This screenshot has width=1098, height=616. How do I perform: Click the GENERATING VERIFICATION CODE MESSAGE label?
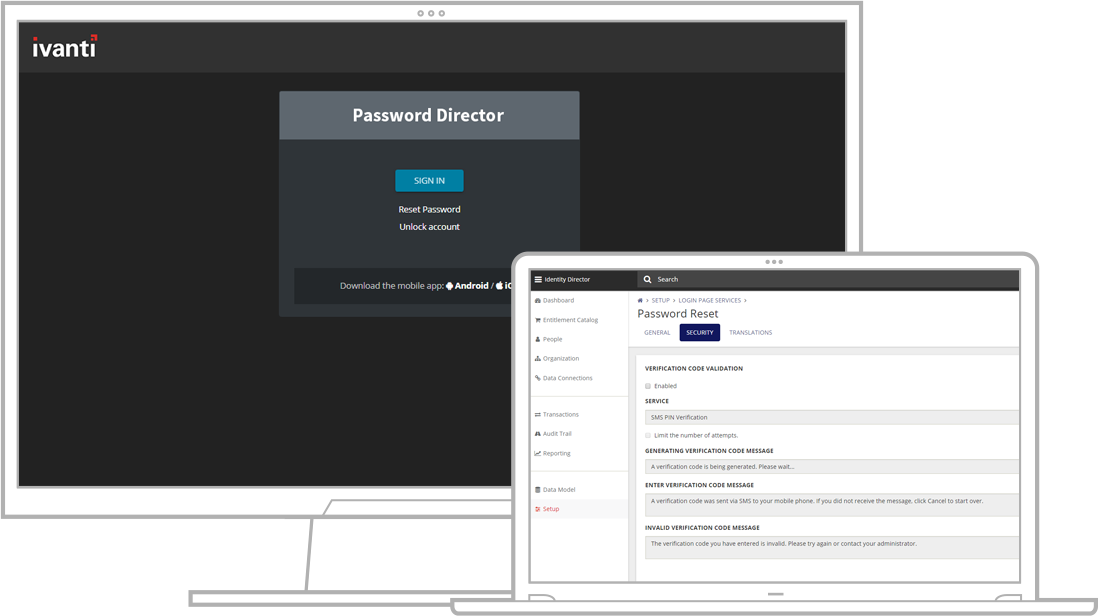pos(709,451)
